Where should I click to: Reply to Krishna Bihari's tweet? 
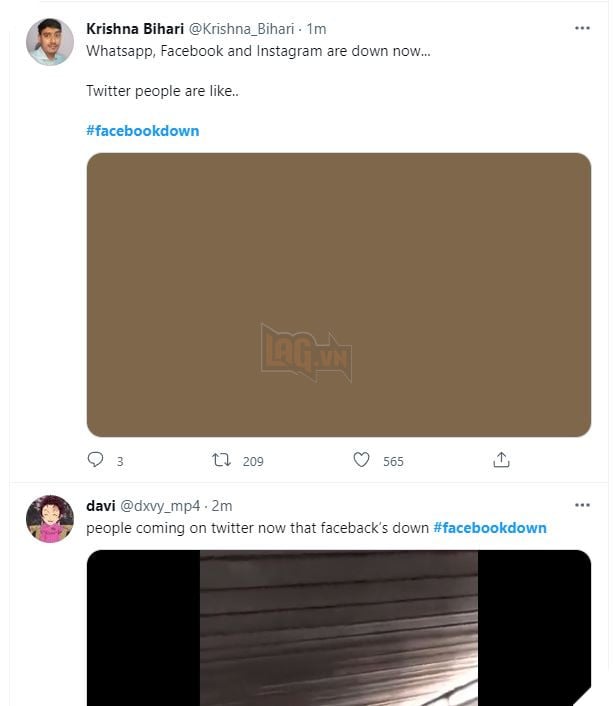[95, 460]
